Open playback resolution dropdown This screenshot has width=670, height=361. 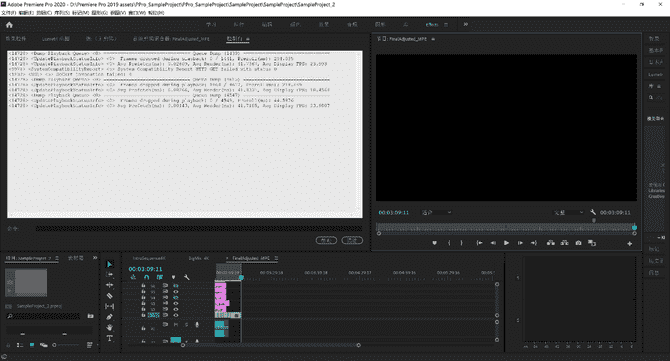tap(568, 212)
